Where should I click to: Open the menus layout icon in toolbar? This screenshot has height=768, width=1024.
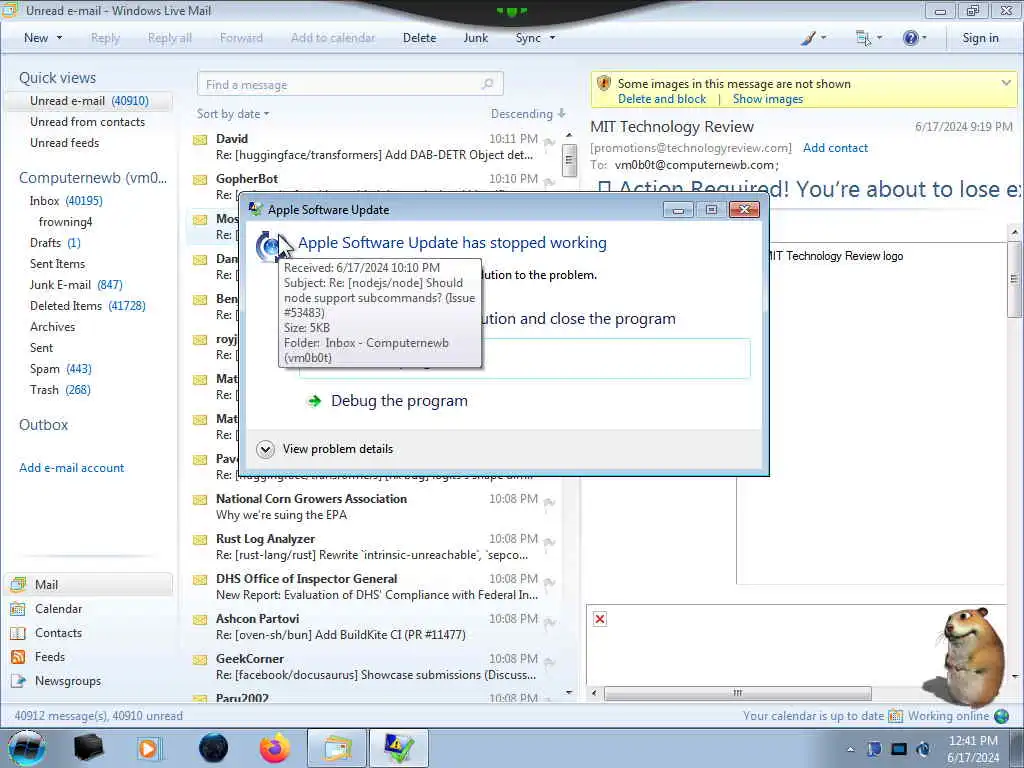(863, 38)
